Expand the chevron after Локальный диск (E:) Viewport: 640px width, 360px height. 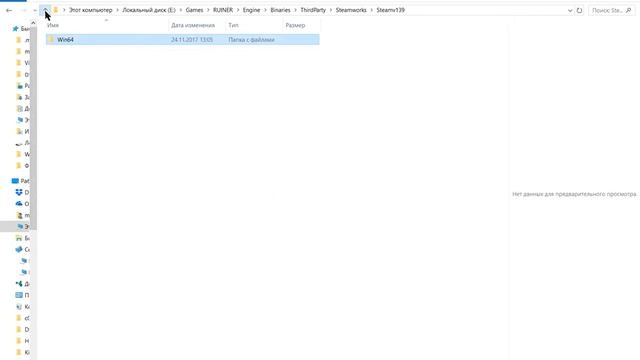point(180,10)
